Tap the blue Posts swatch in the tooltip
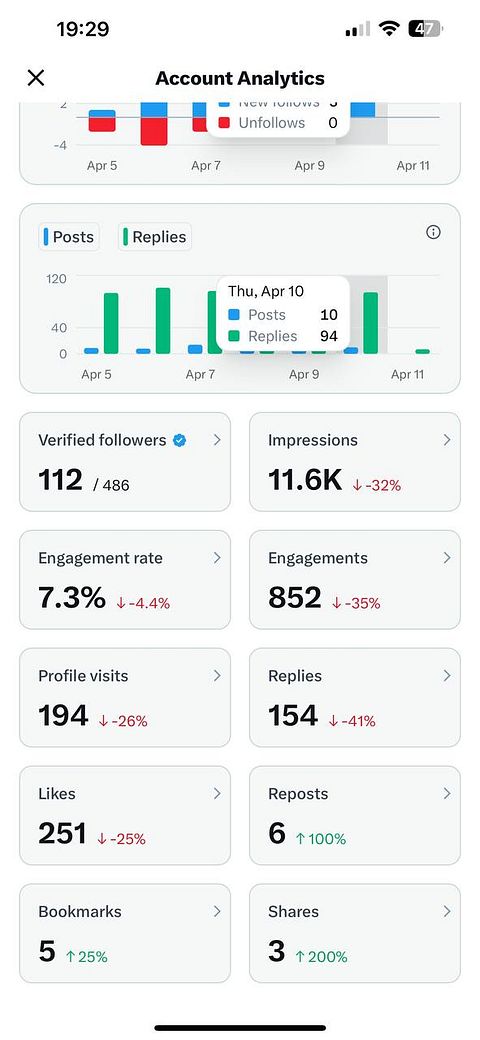Screen dimensions: 480x1040 point(233,315)
